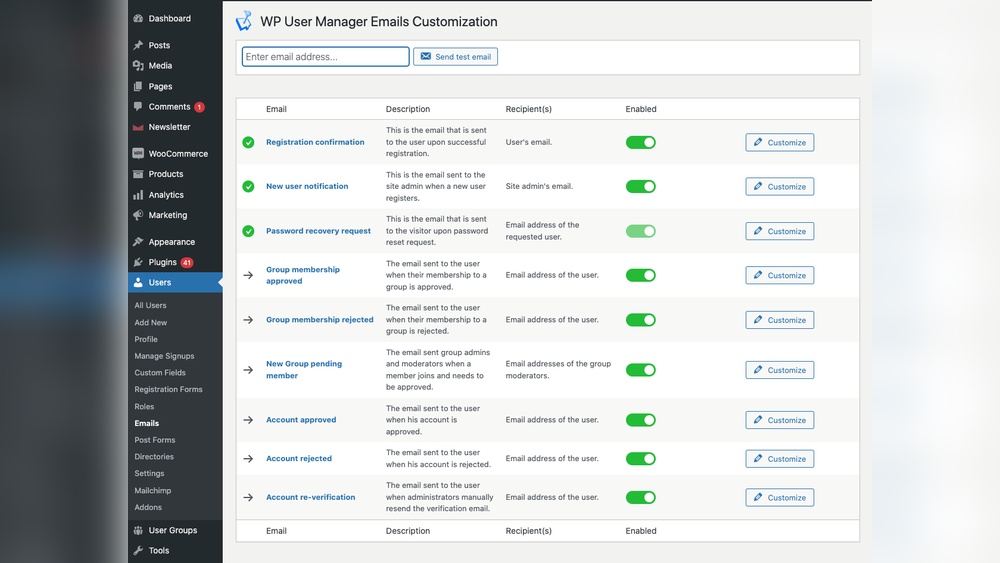The height and width of the screenshot is (563, 1000).
Task: Click the Pages icon in sidebar
Action: tap(138, 86)
